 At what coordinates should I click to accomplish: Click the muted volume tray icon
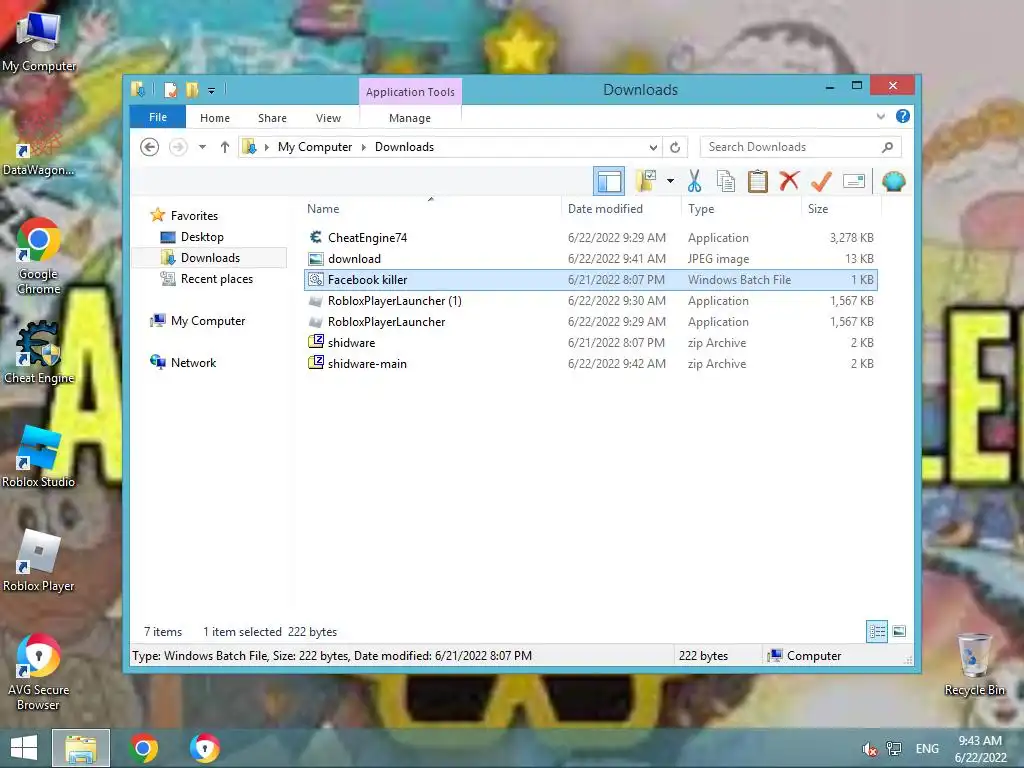coord(869,749)
